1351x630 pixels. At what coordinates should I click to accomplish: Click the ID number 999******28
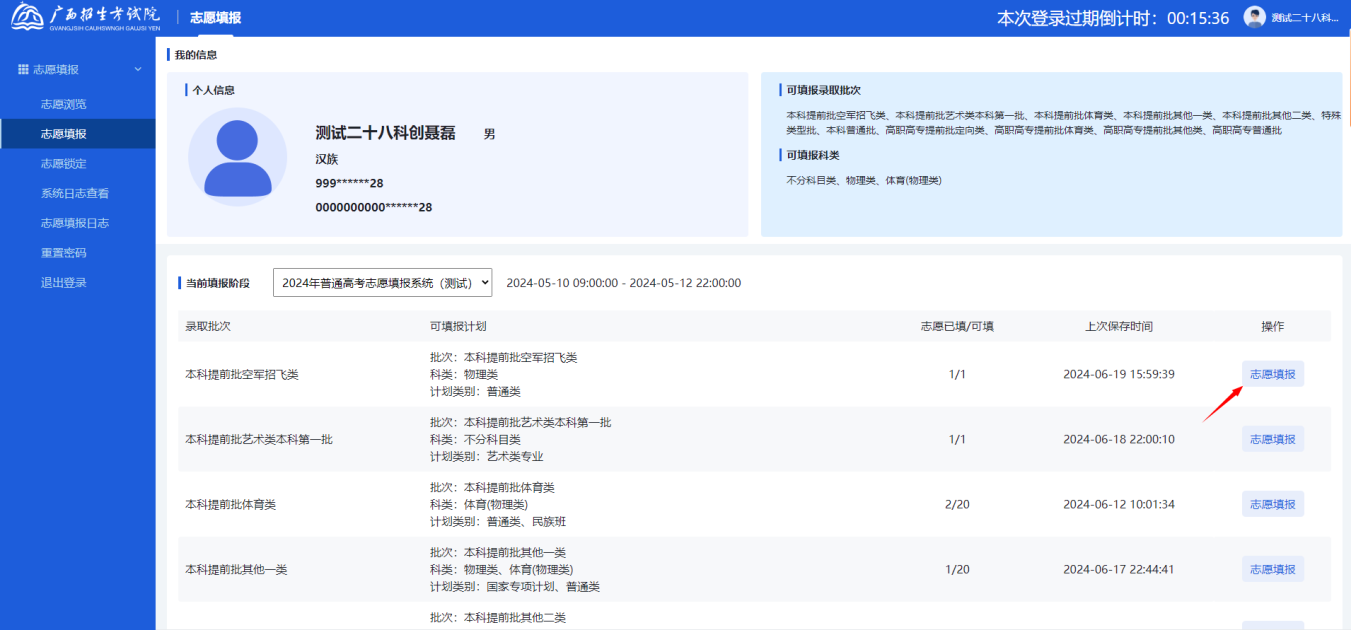(x=349, y=183)
